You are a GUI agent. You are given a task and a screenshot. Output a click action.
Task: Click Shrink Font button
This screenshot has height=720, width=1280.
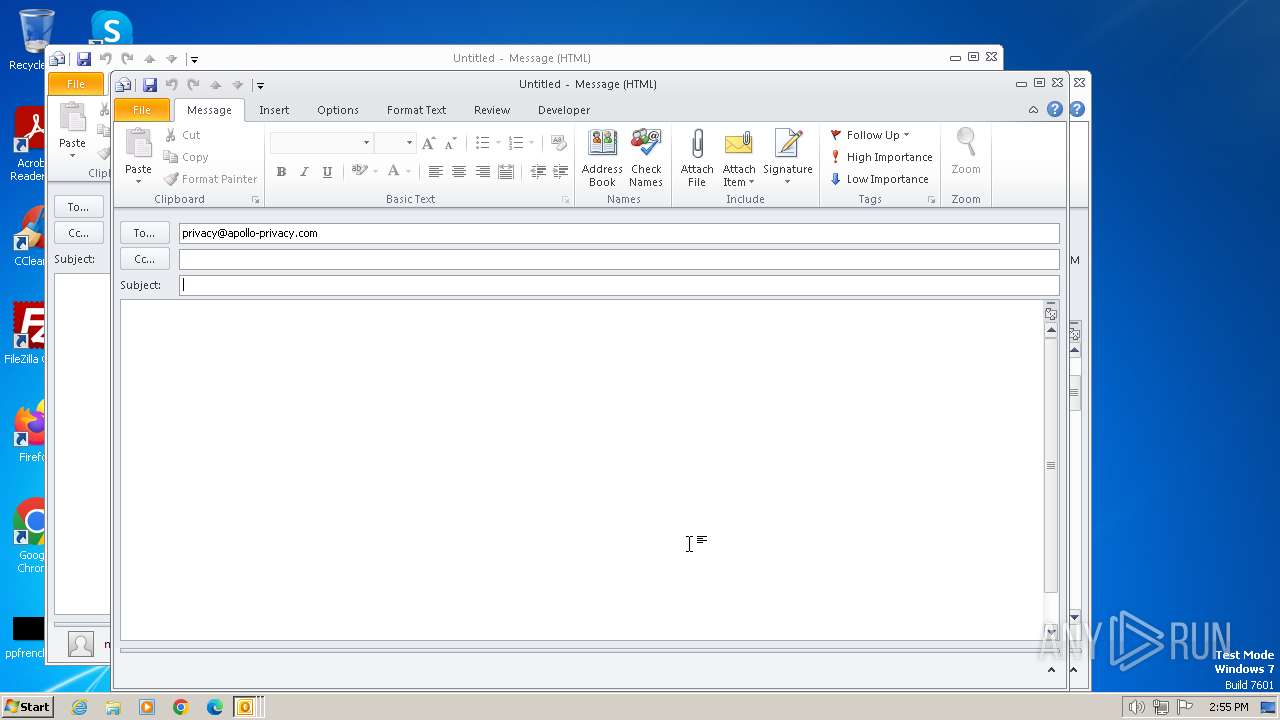[451, 143]
